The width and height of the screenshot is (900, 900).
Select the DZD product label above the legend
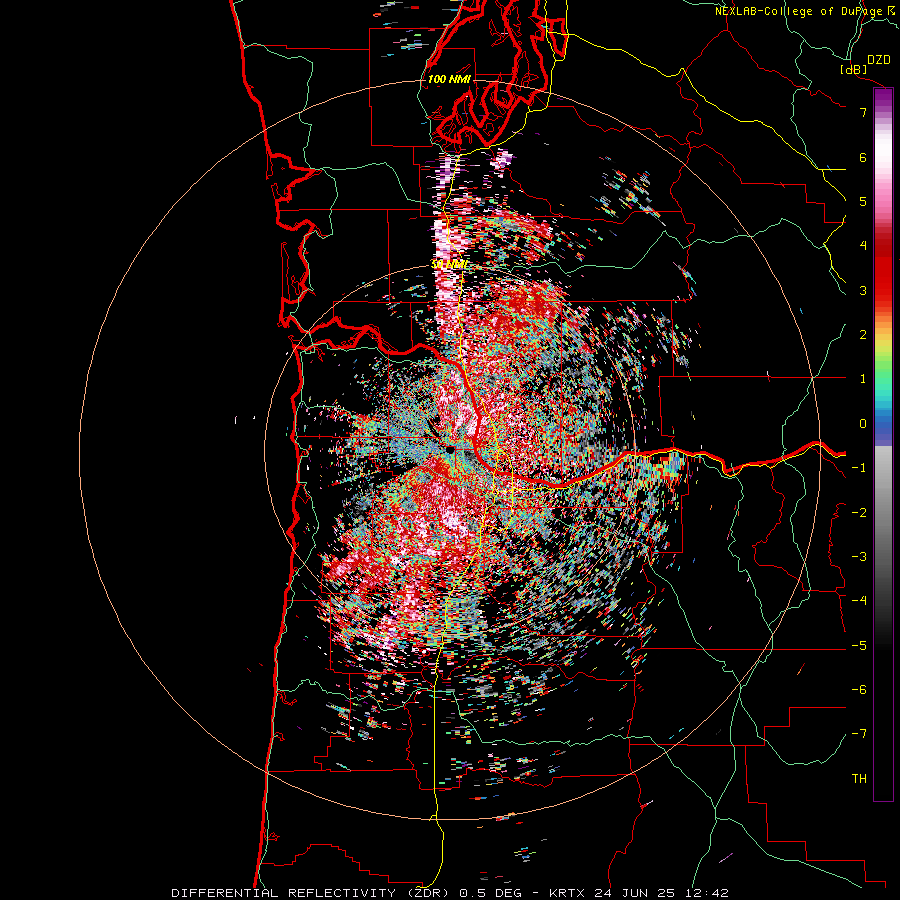pos(879,60)
